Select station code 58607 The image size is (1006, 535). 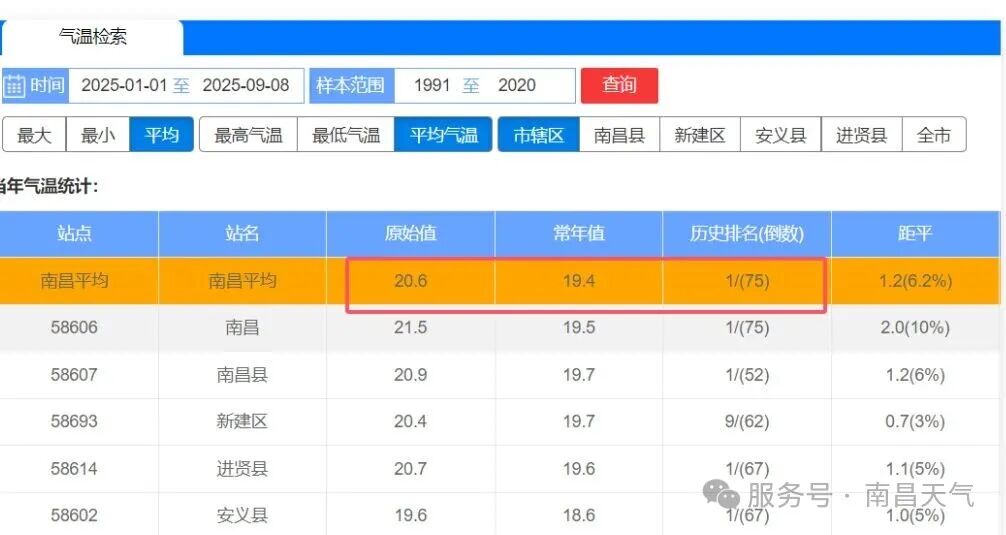click(74, 375)
